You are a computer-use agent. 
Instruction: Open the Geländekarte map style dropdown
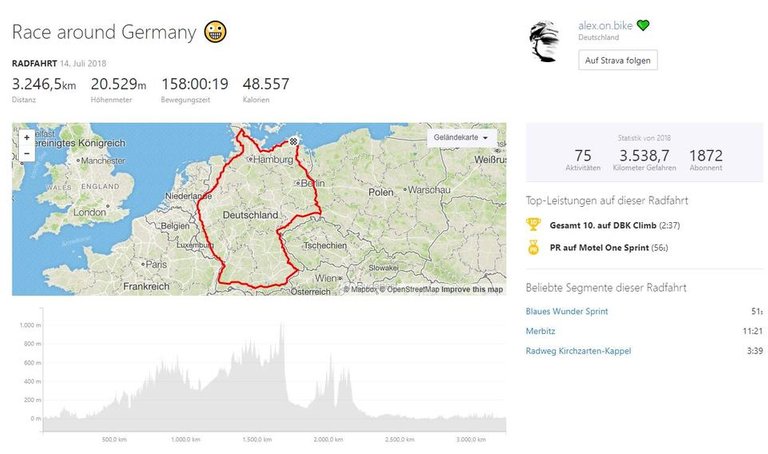point(462,138)
